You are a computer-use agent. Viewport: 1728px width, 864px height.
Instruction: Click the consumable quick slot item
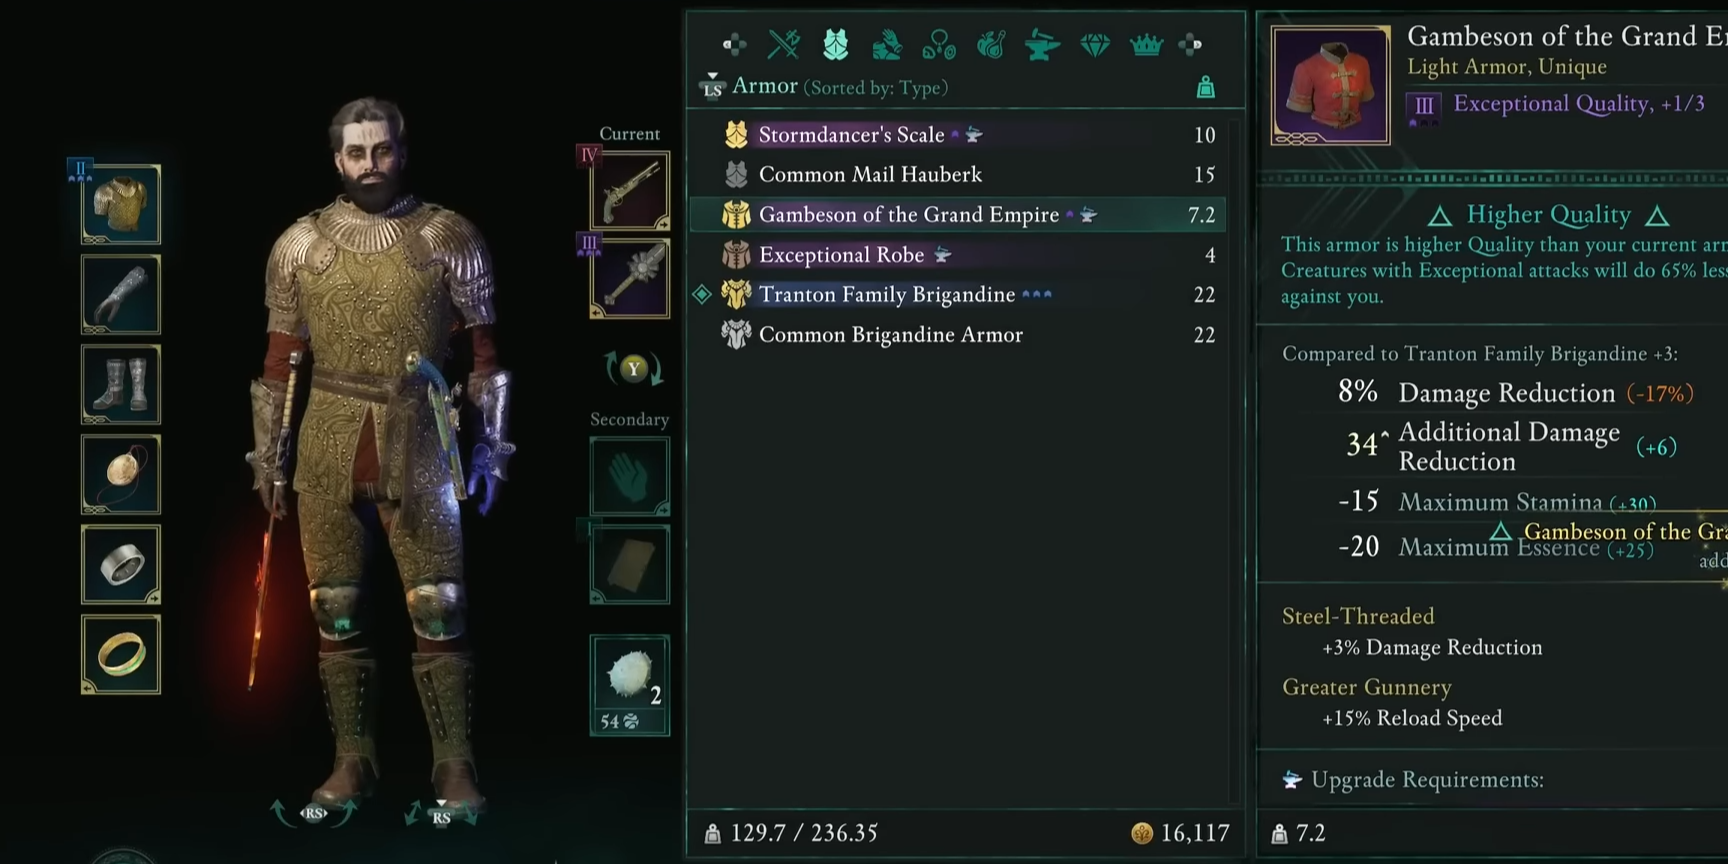630,685
